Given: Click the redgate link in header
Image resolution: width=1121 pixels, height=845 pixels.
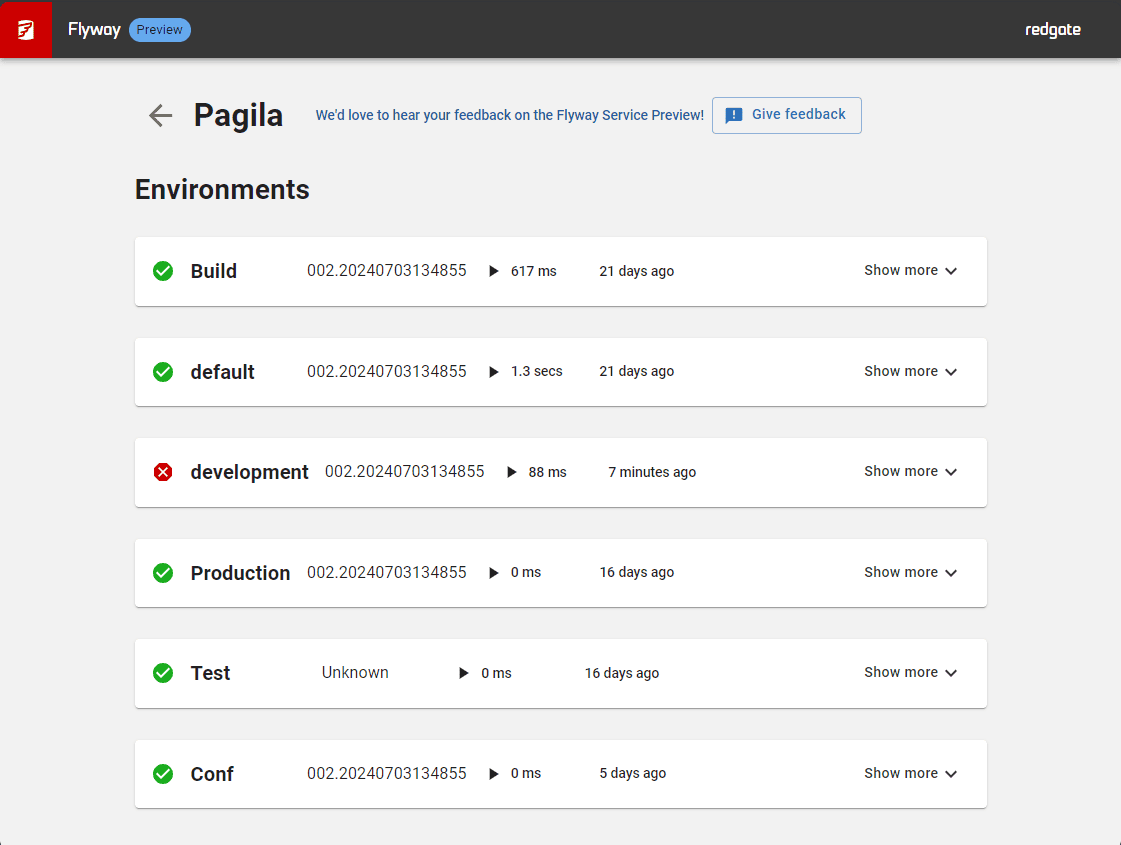Looking at the screenshot, I should point(1052,30).
